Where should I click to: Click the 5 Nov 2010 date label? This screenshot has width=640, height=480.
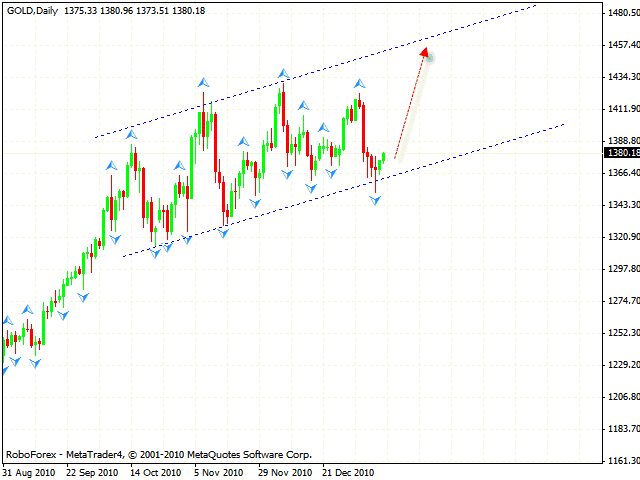pyautogui.click(x=219, y=473)
